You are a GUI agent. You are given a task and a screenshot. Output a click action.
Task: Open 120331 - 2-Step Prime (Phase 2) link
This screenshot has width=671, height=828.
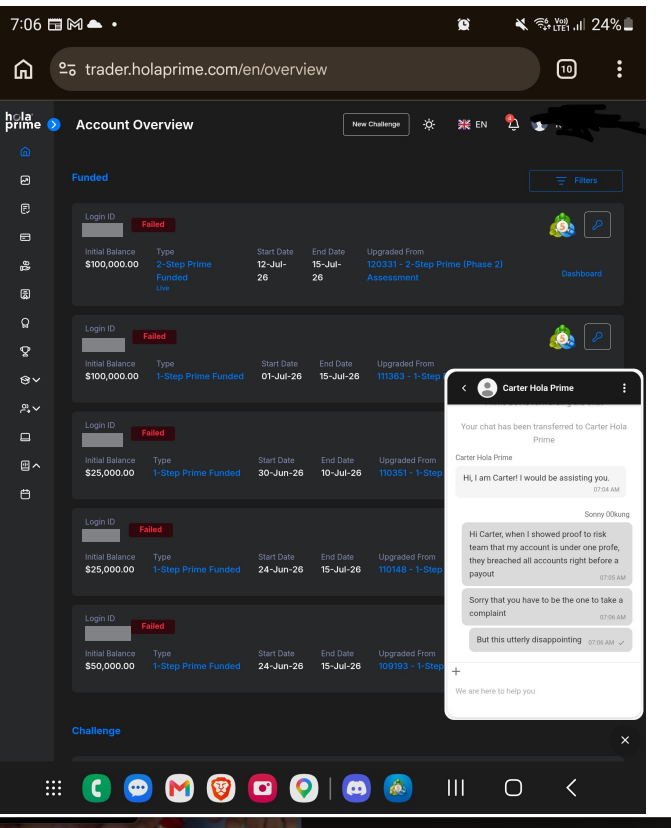point(434,271)
